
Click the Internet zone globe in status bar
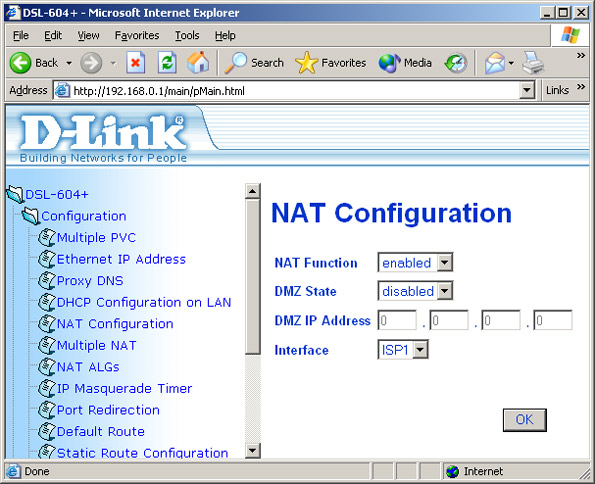(452, 471)
